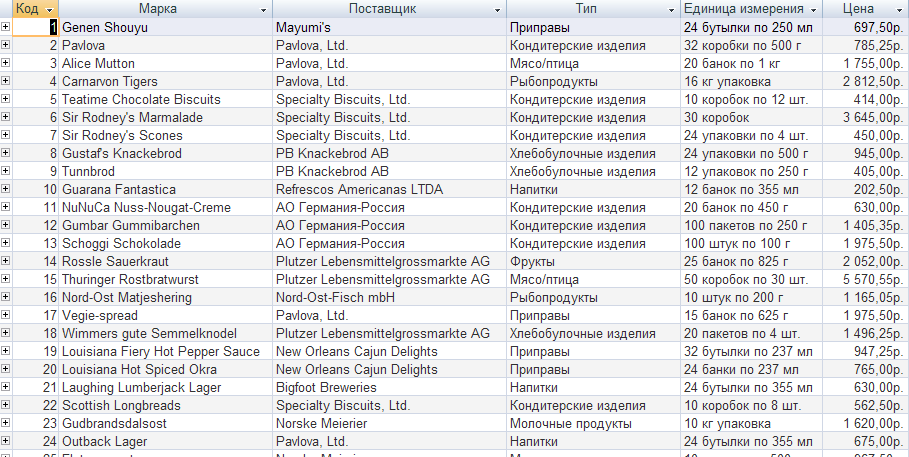This screenshot has width=909, height=457.
Task: Click the price cell 3 645,00р.
Action: [866, 117]
